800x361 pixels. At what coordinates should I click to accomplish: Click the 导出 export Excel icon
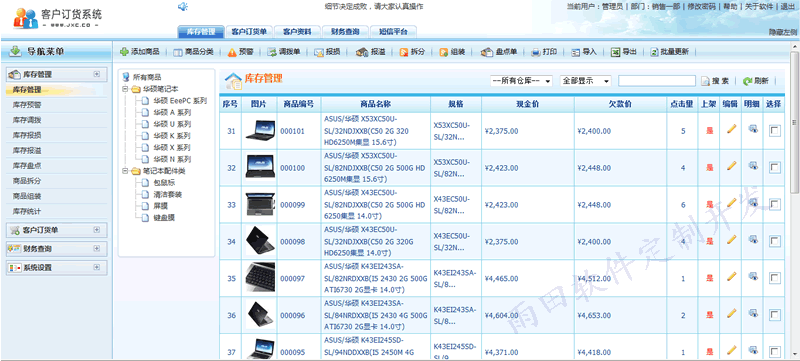tap(616, 52)
